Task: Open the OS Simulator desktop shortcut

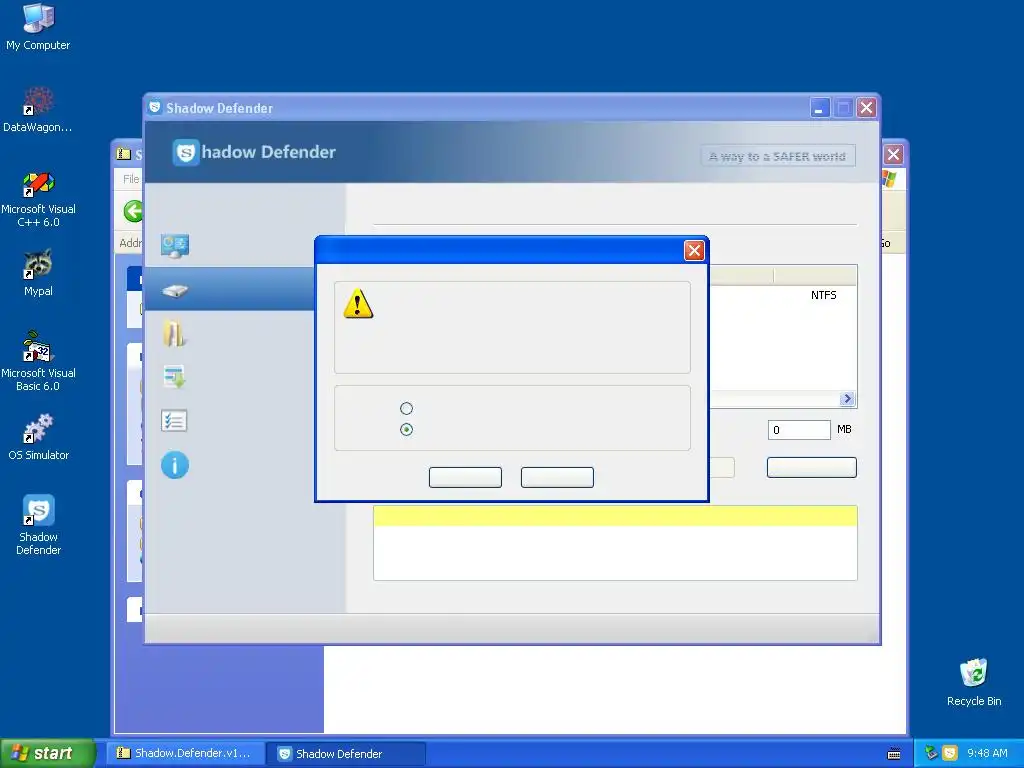Action: pos(38,438)
